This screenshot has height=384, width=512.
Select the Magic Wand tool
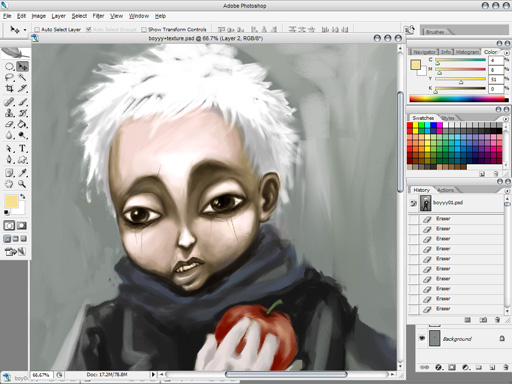[x=22, y=78]
